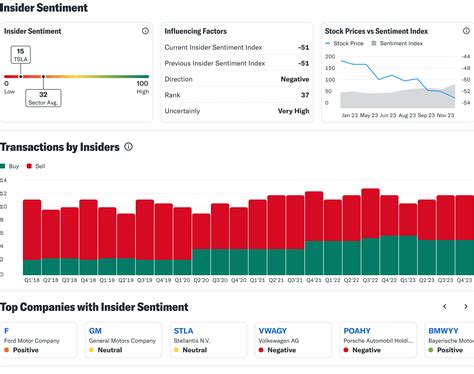Select the TSLA 15 marker on sentiment gauge

21,55
